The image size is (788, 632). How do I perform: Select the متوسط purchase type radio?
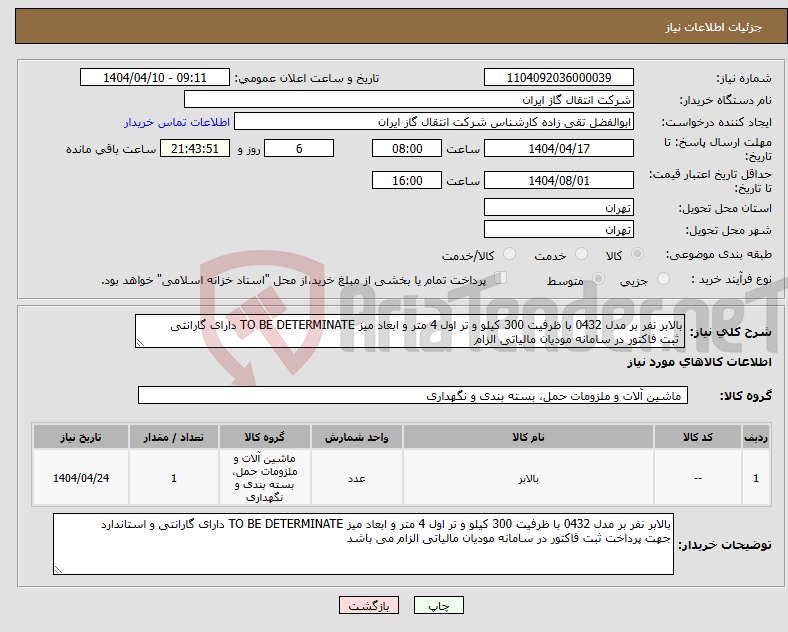coord(598,279)
